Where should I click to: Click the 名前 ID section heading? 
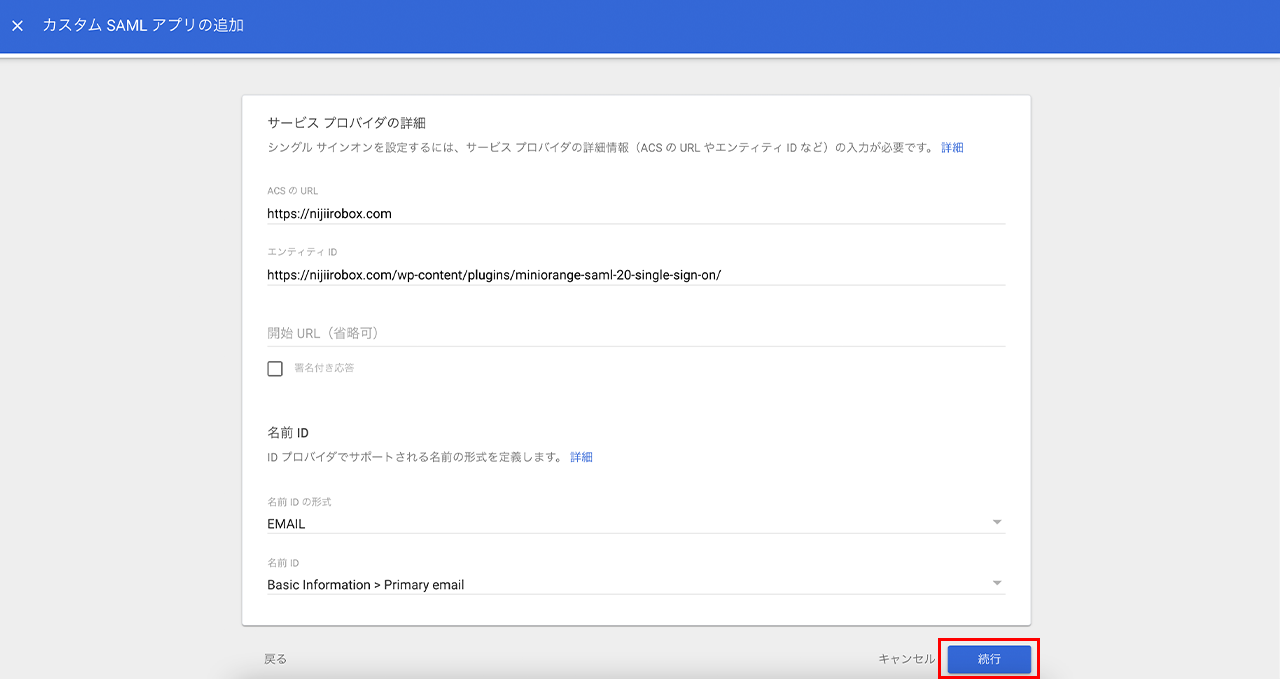pos(288,433)
